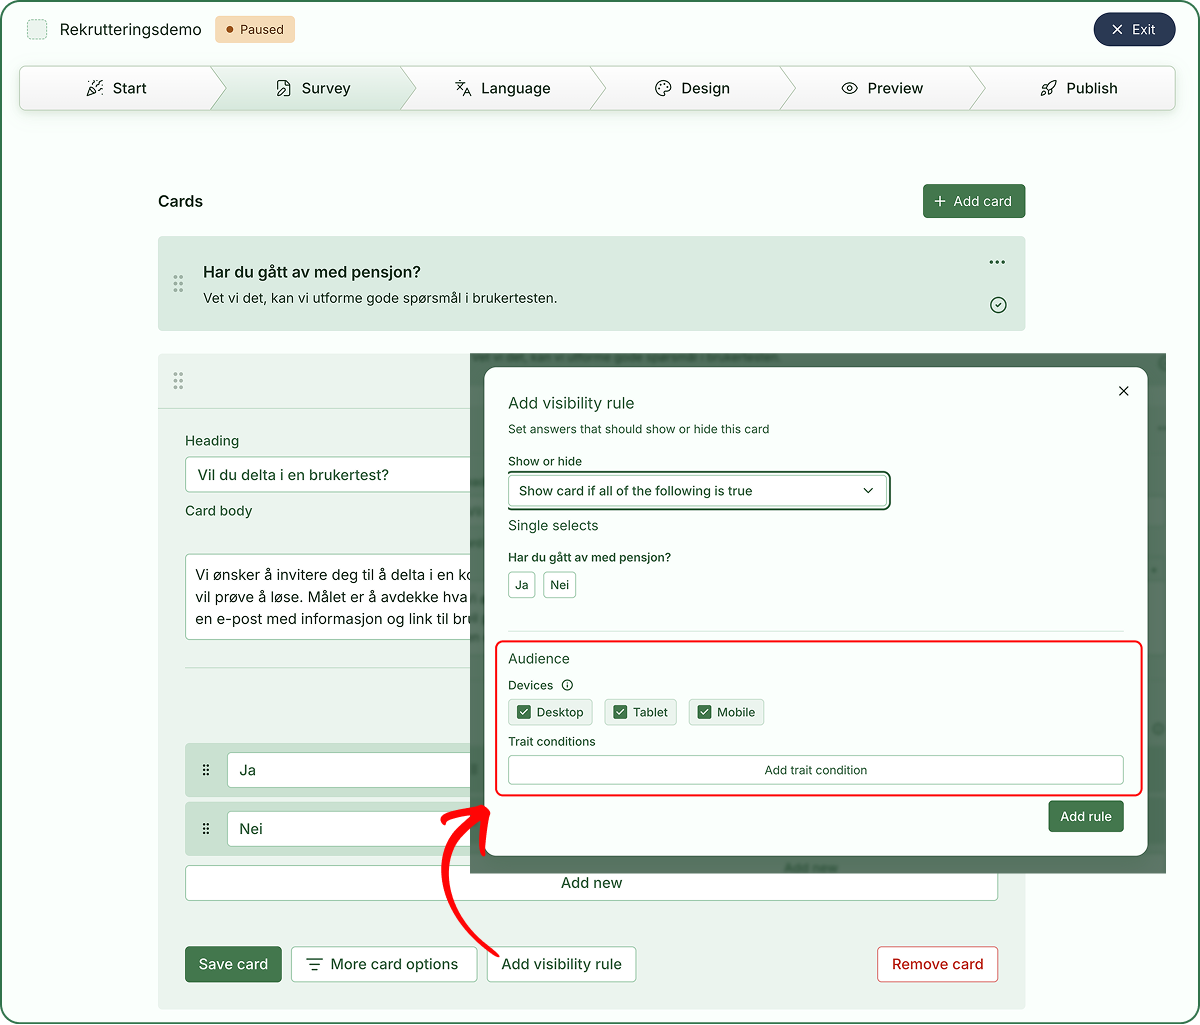Click the Devices info icon
This screenshot has width=1200, height=1025.
[567, 685]
